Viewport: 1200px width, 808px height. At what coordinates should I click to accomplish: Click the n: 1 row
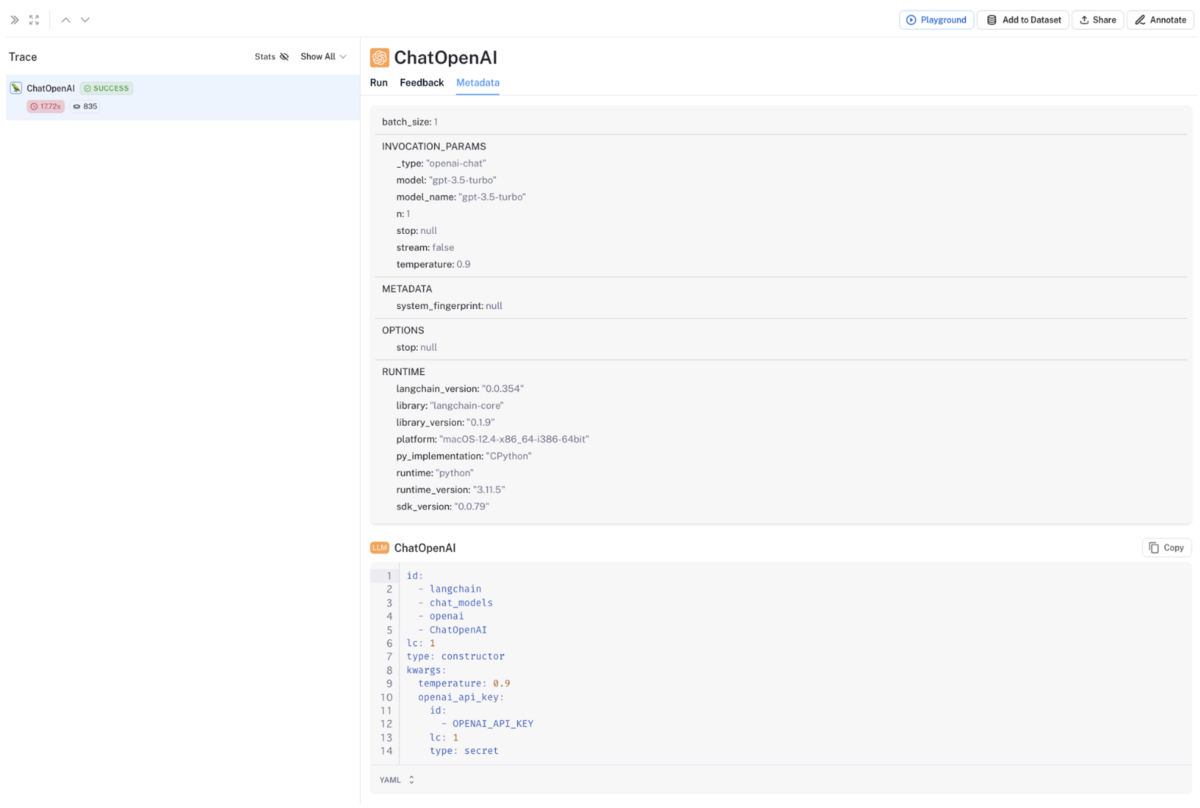click(x=403, y=214)
